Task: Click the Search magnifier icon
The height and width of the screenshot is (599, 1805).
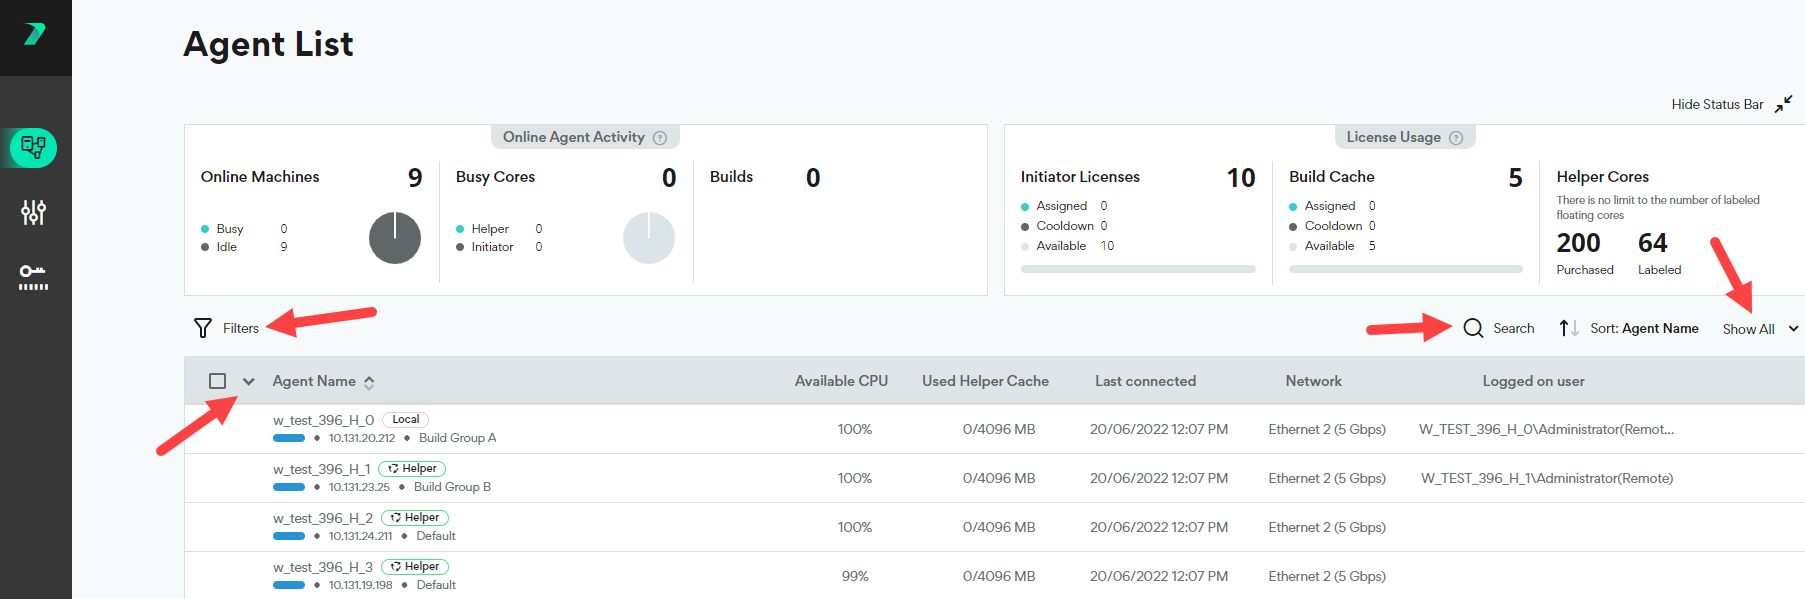Action: pos(1473,328)
